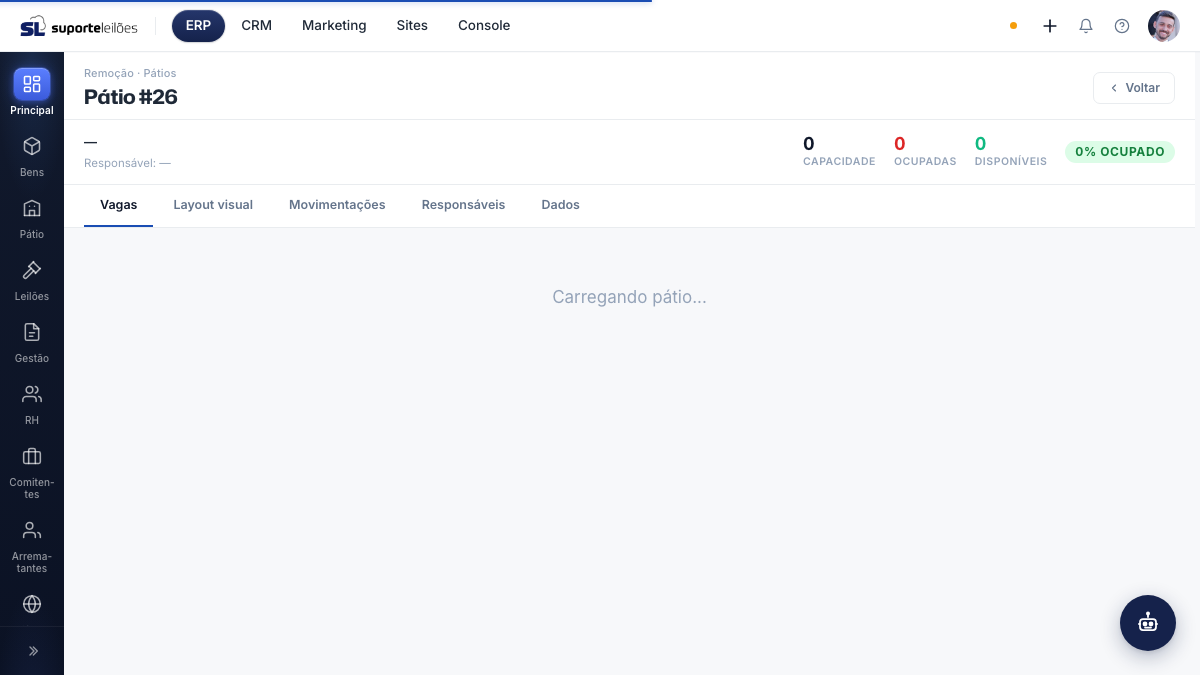Switch to the Marketing module
1200x675 pixels.
tap(334, 26)
